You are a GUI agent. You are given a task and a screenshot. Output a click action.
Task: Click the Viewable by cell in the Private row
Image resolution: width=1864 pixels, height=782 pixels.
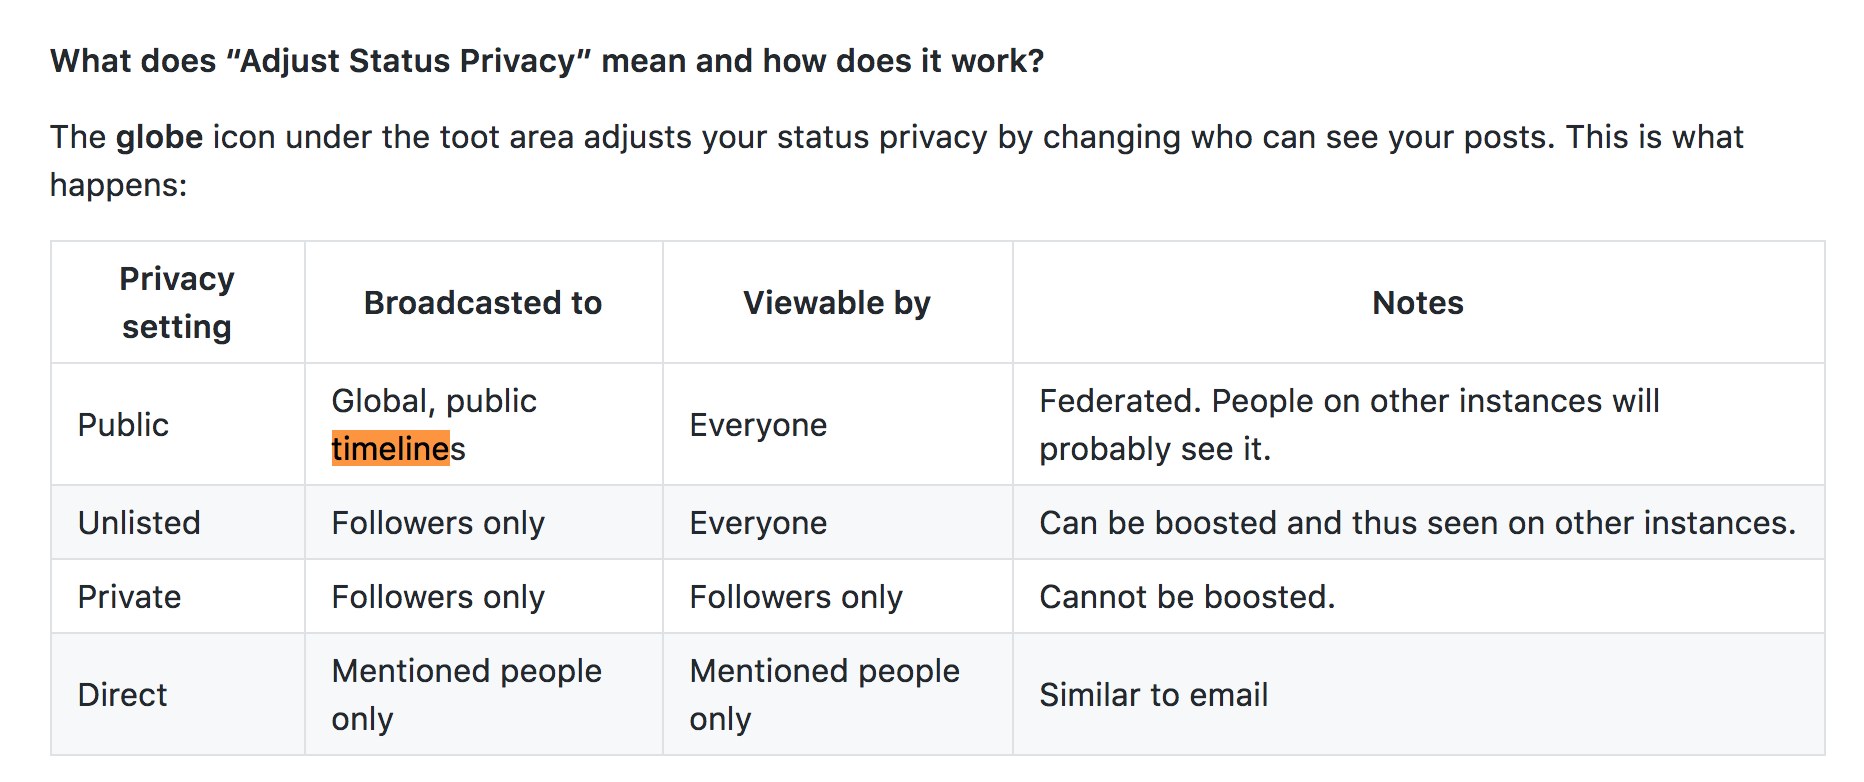pos(796,597)
